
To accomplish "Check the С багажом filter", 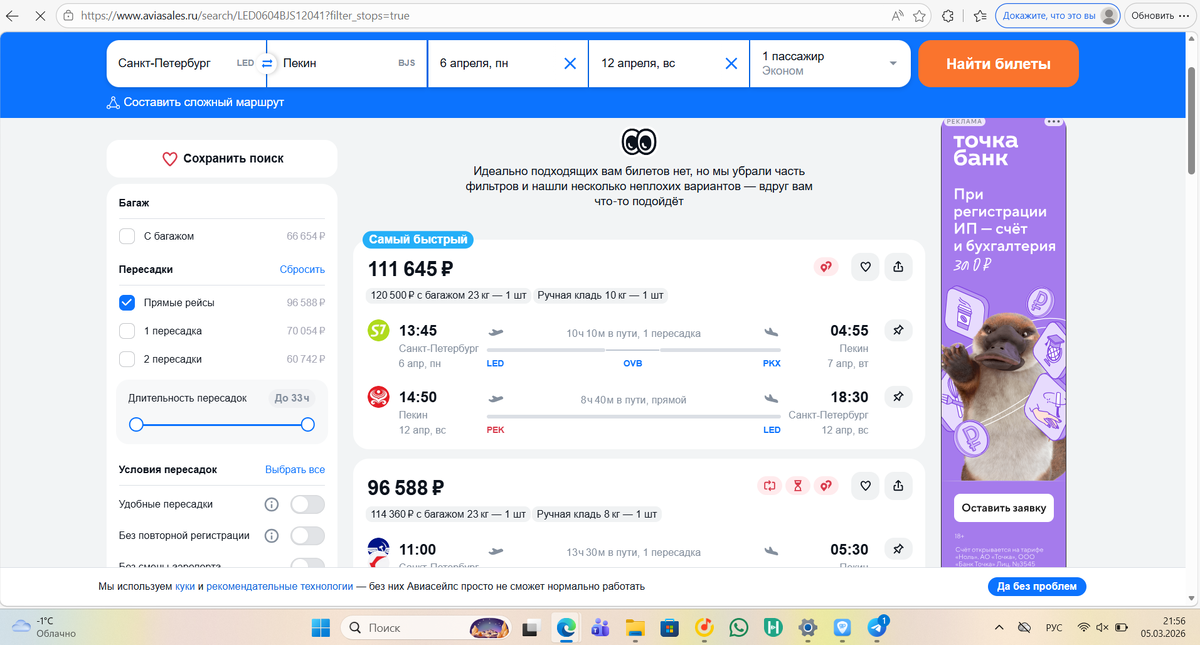I will point(127,237).
